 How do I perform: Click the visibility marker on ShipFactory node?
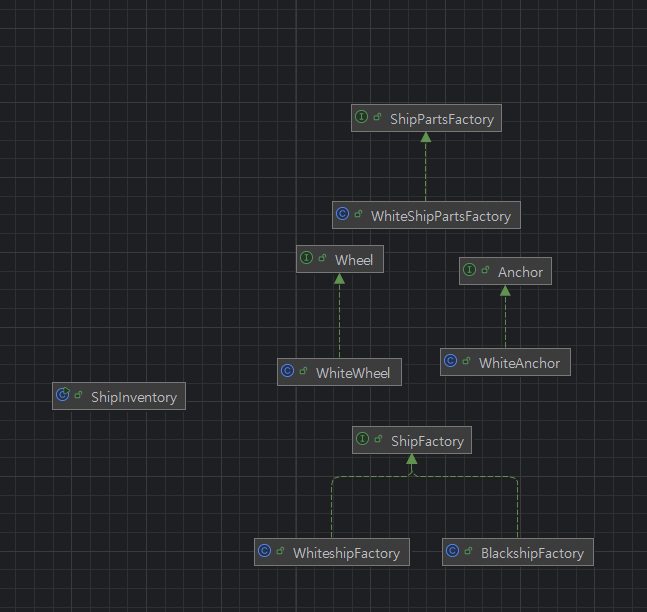[x=379, y=440]
